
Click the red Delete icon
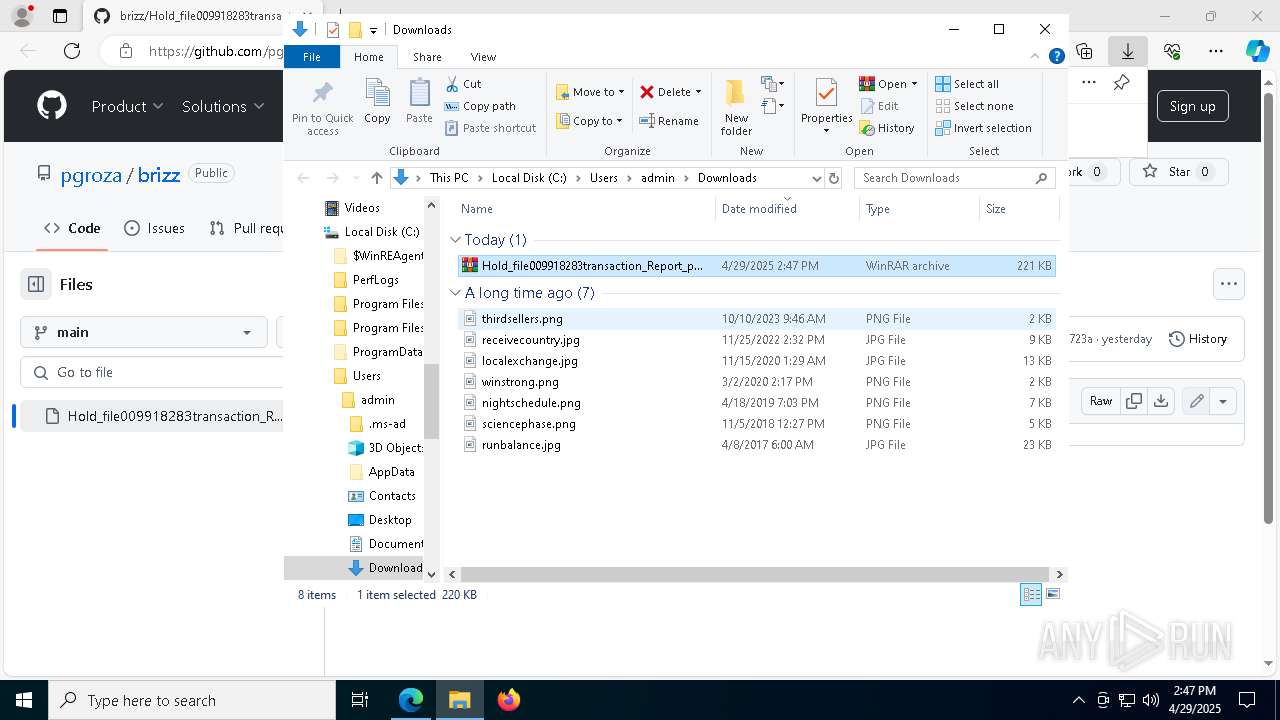[647, 92]
